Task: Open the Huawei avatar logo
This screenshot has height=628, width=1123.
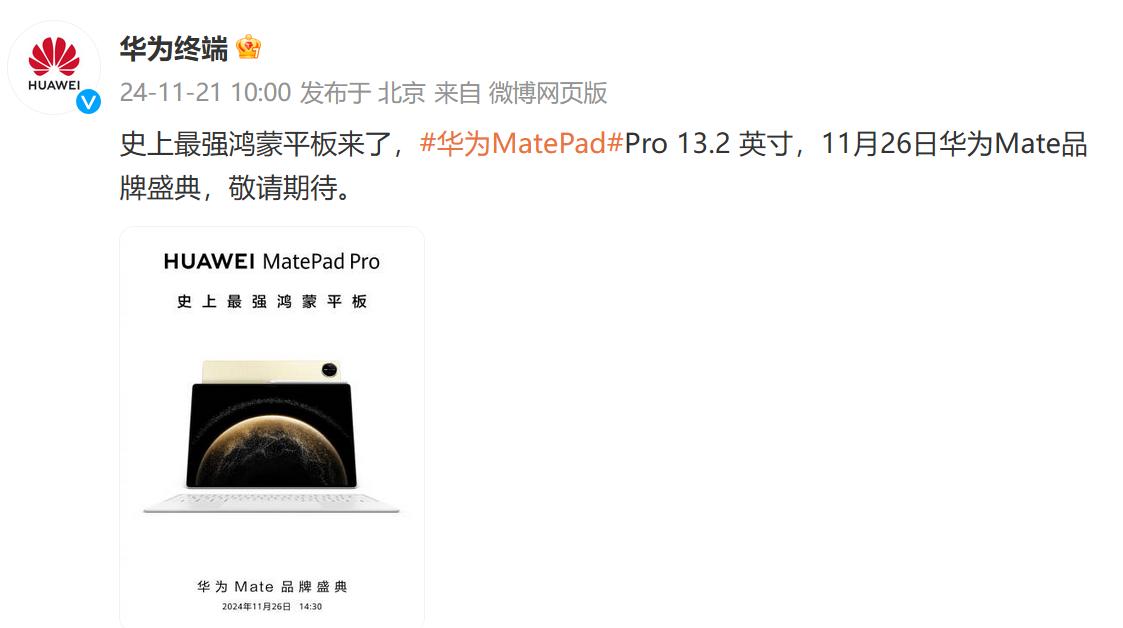Action: [x=54, y=67]
